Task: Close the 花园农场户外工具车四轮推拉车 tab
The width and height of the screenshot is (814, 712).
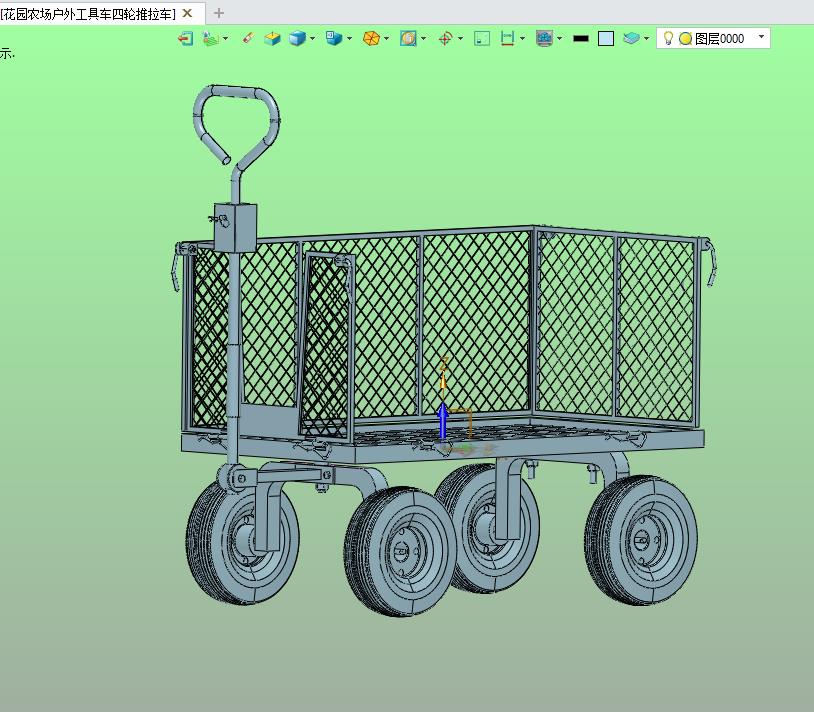Action: (x=188, y=13)
